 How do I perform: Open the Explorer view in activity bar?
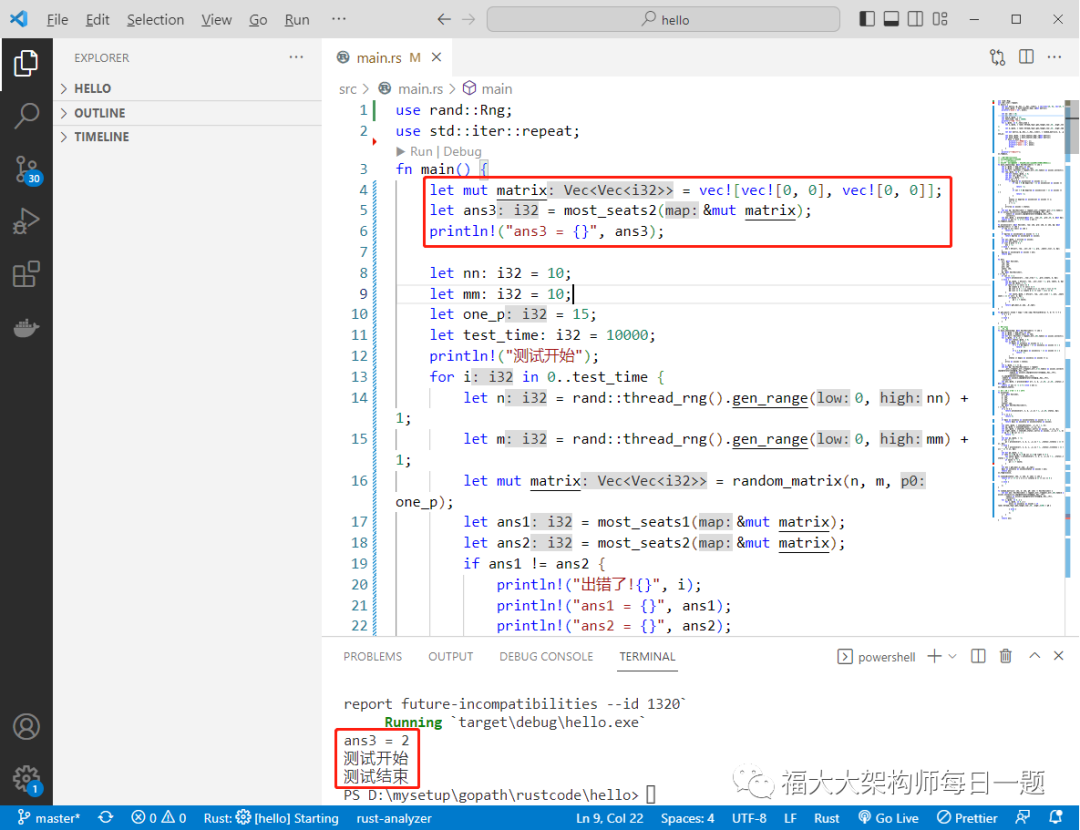pos(26,63)
